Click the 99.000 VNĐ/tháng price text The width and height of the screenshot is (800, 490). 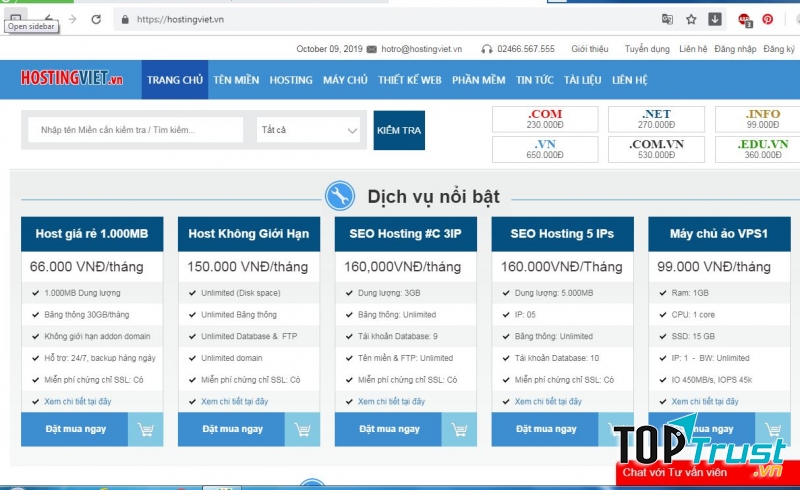[714, 267]
